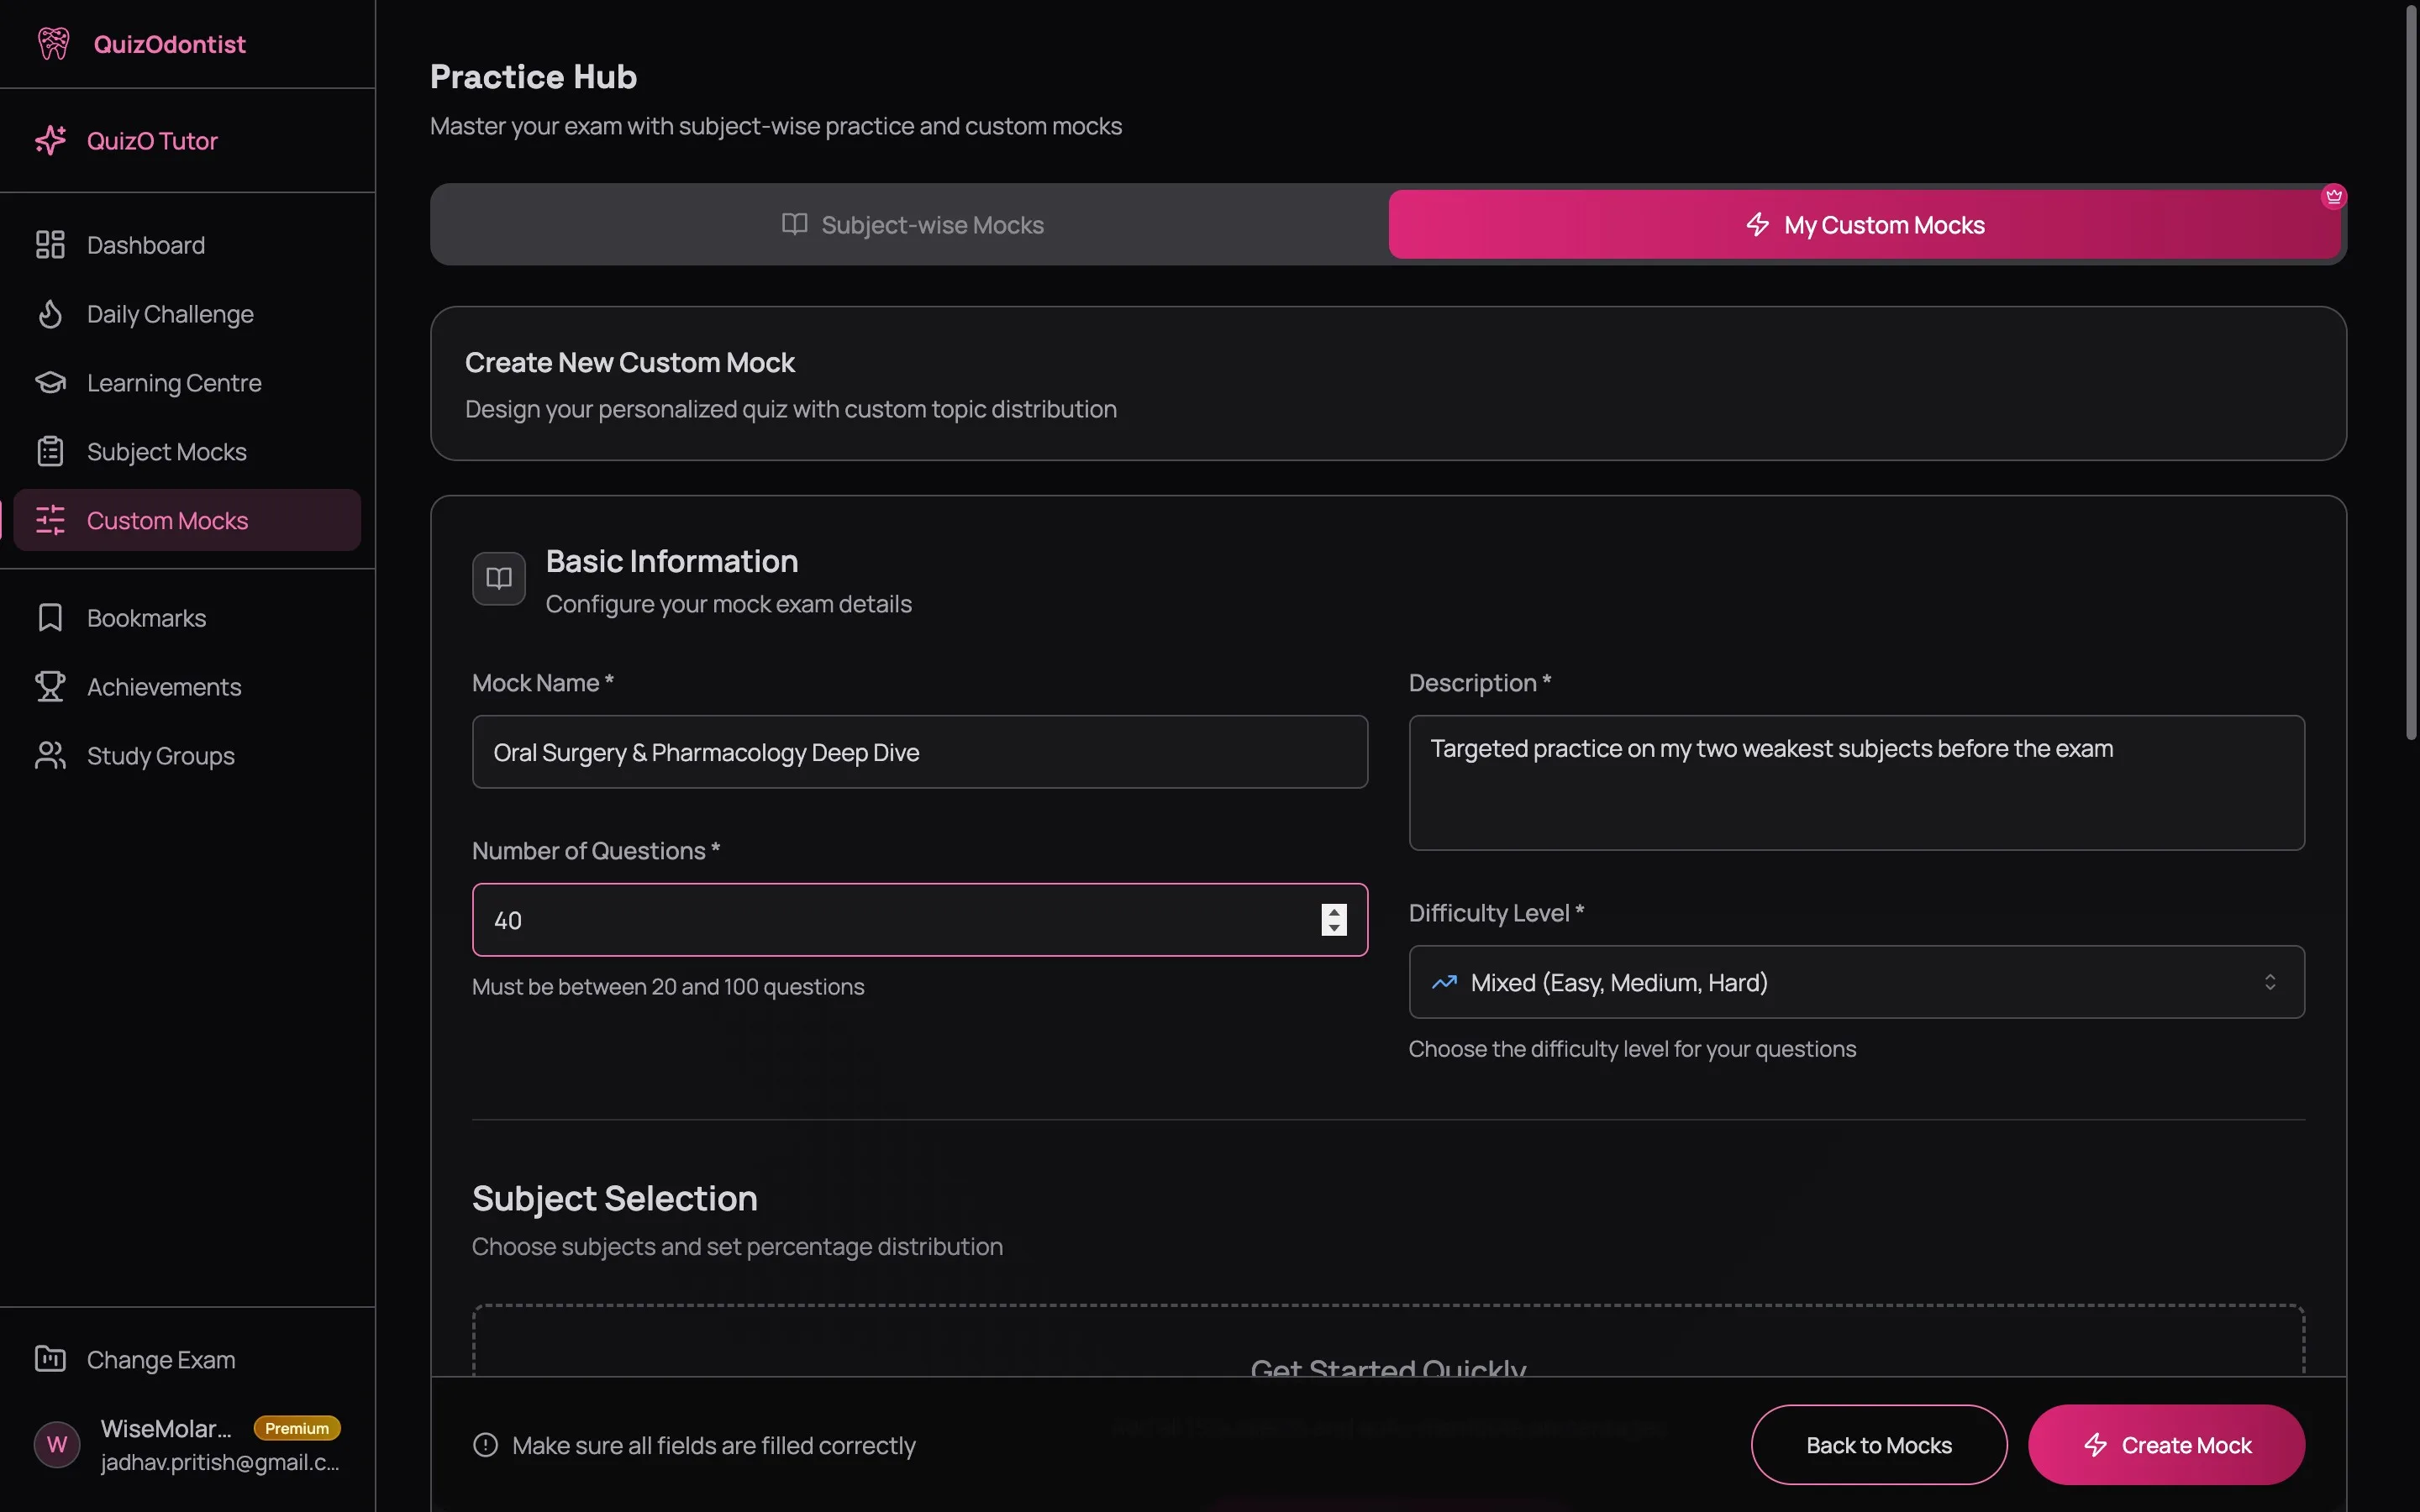Open Daily Challenge flame icon

point(50,313)
